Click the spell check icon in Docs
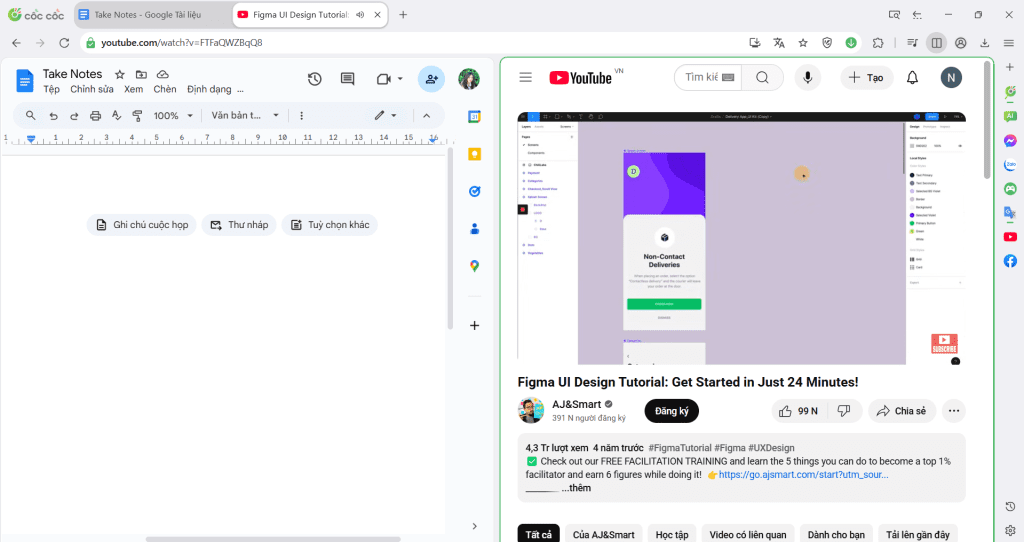 pos(116,116)
